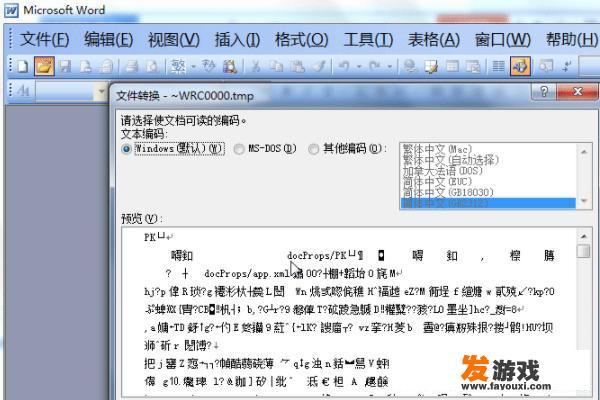The image size is (600, 400).
Task: Click the Format Painter brush icon
Action: [x=318, y=67]
